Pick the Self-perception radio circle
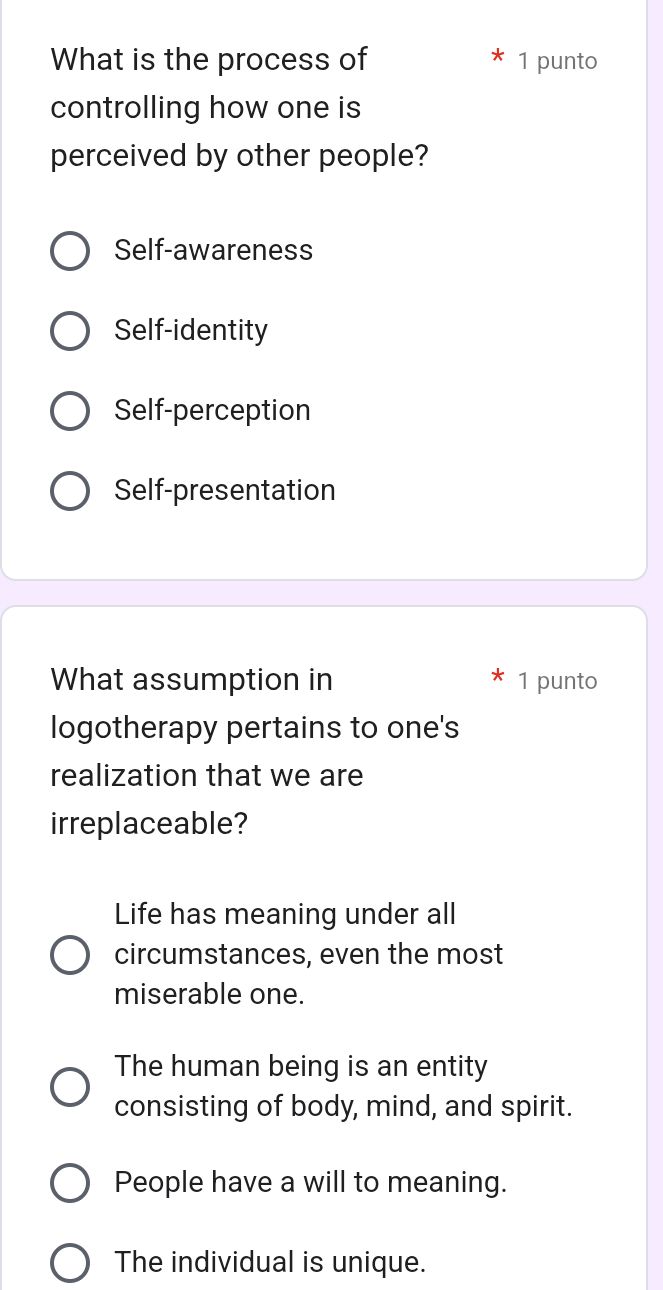This screenshot has height=1290, width=663. coord(69,411)
